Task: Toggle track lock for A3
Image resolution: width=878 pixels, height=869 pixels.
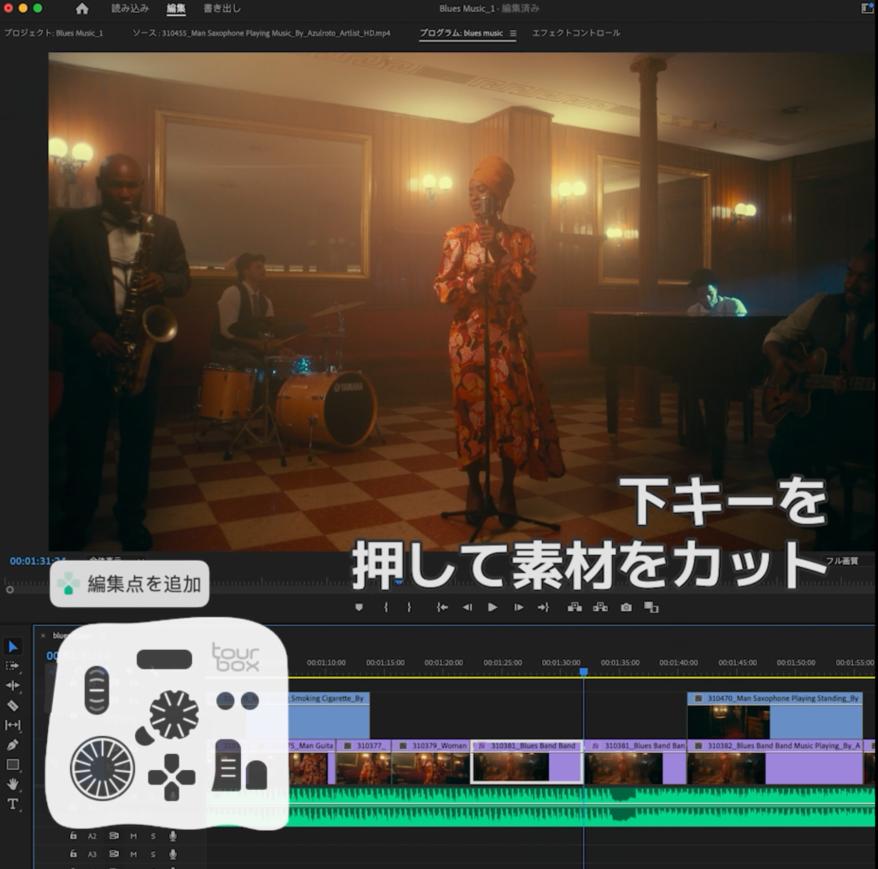Action: [x=73, y=854]
